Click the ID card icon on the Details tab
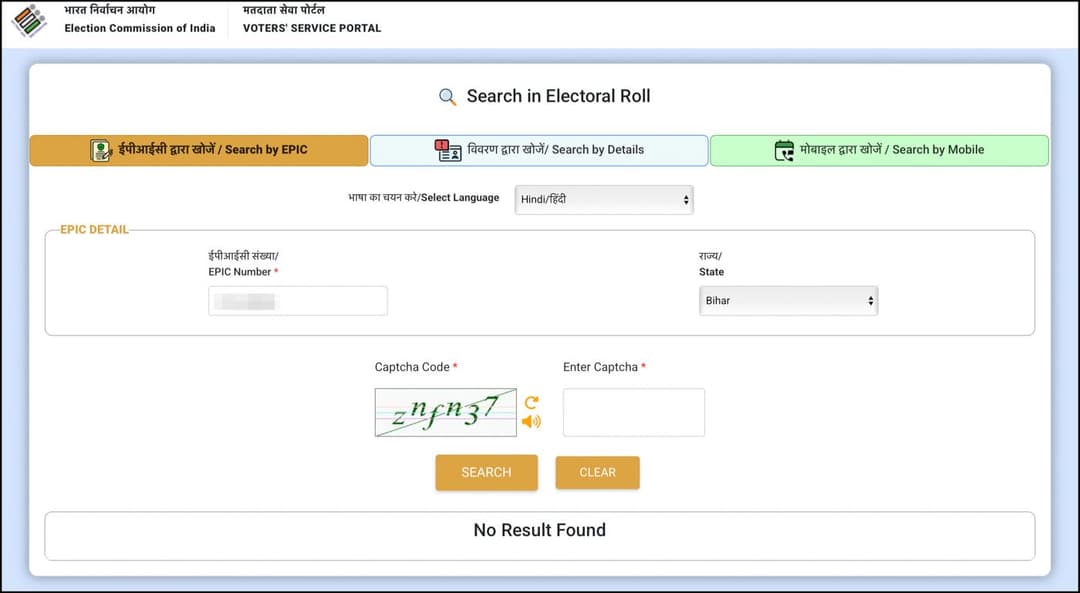The image size is (1080, 593). 448,150
